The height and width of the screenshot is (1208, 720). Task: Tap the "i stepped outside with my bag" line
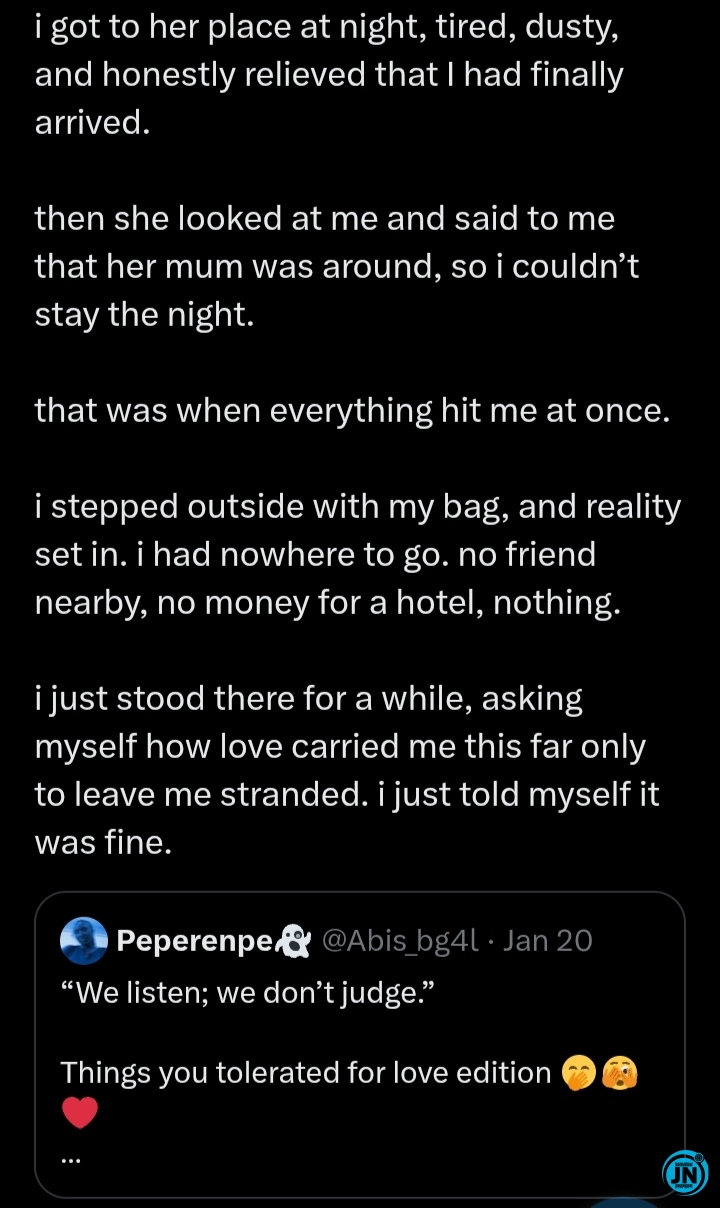(357, 507)
